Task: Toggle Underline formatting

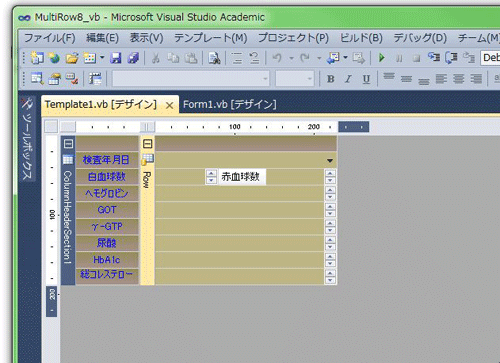Action: point(366,79)
